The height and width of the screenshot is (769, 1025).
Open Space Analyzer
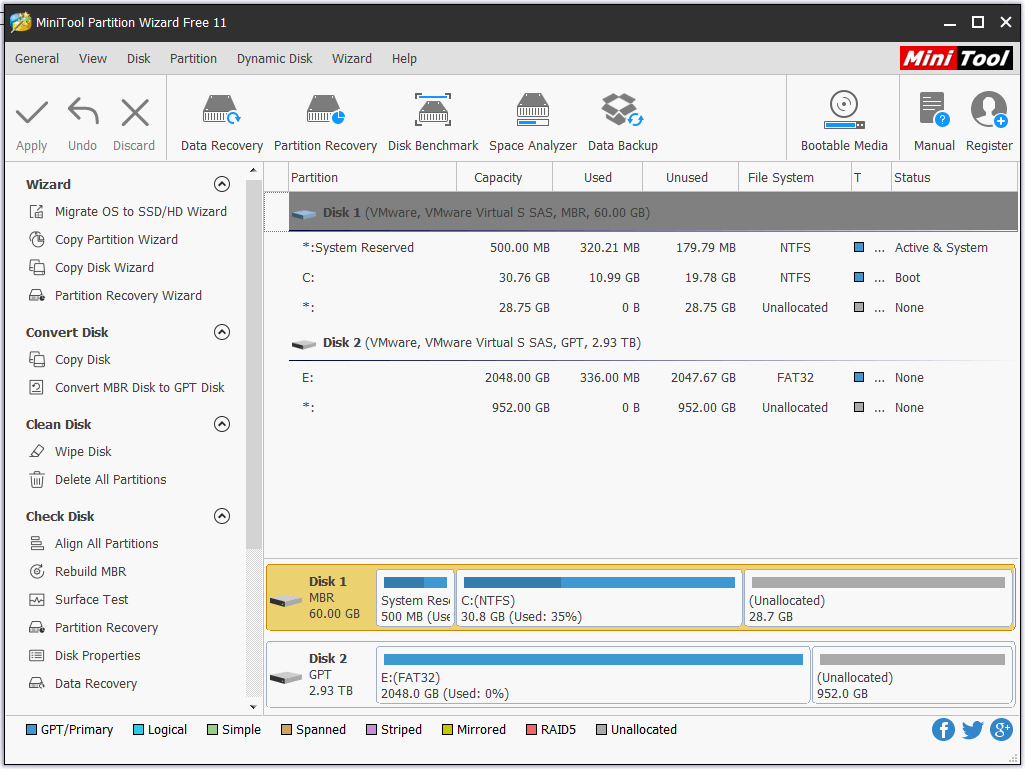[533, 122]
